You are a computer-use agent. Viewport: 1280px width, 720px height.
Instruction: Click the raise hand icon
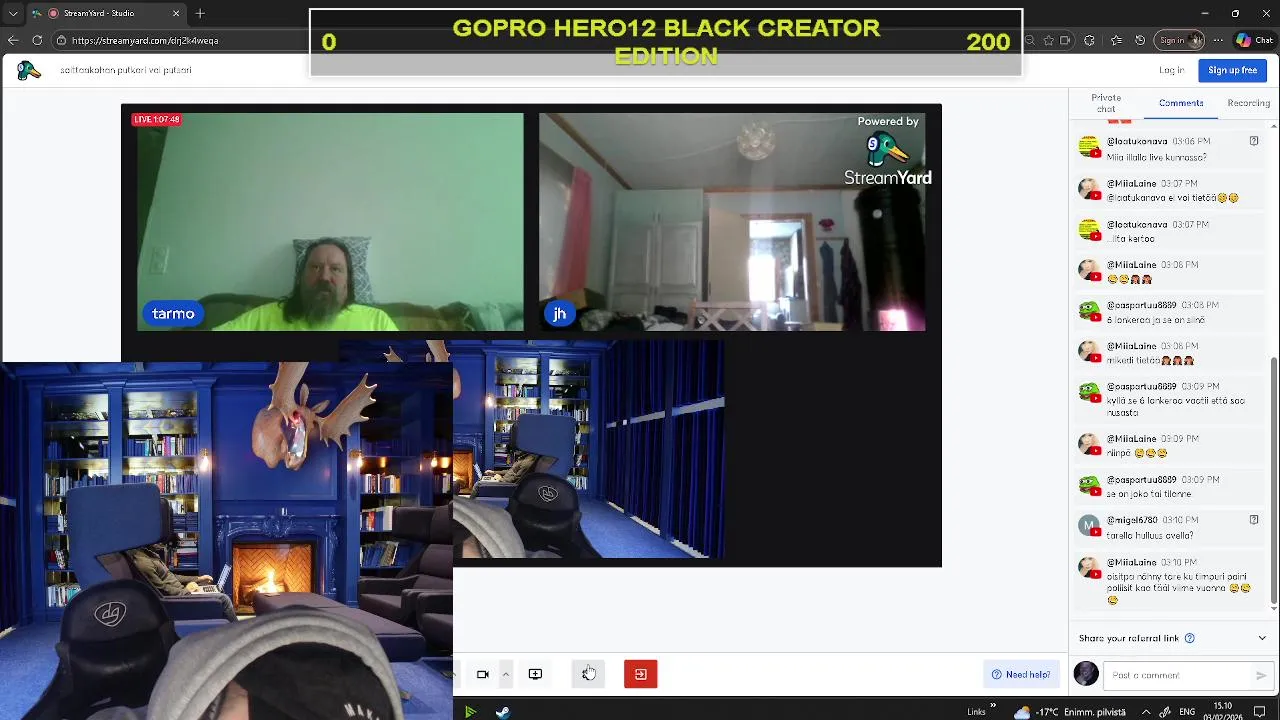(x=588, y=674)
